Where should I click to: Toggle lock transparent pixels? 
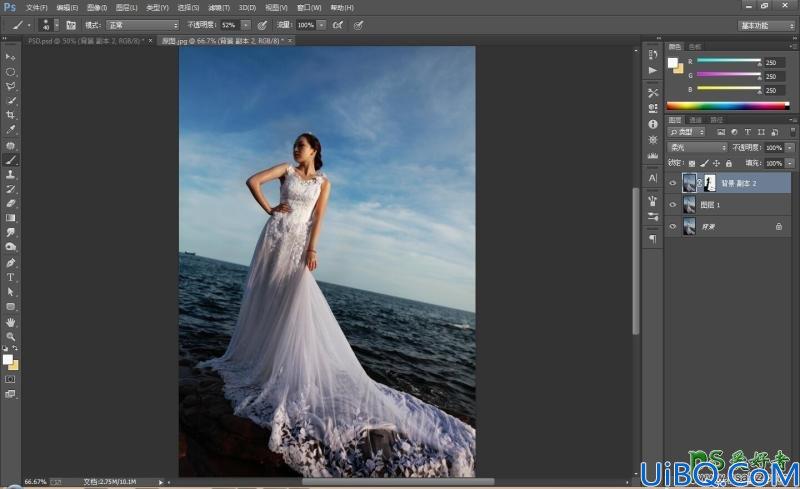(691, 163)
